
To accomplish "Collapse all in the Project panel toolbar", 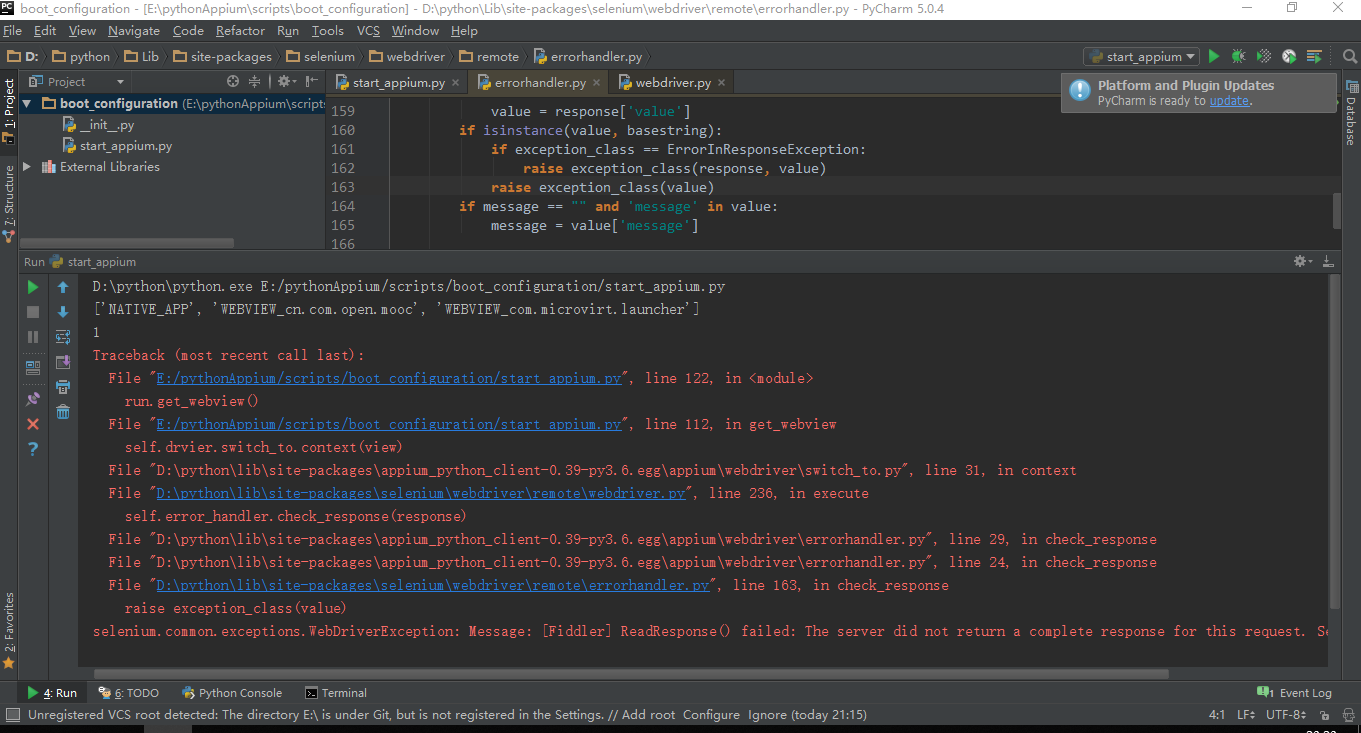I will (254, 82).
